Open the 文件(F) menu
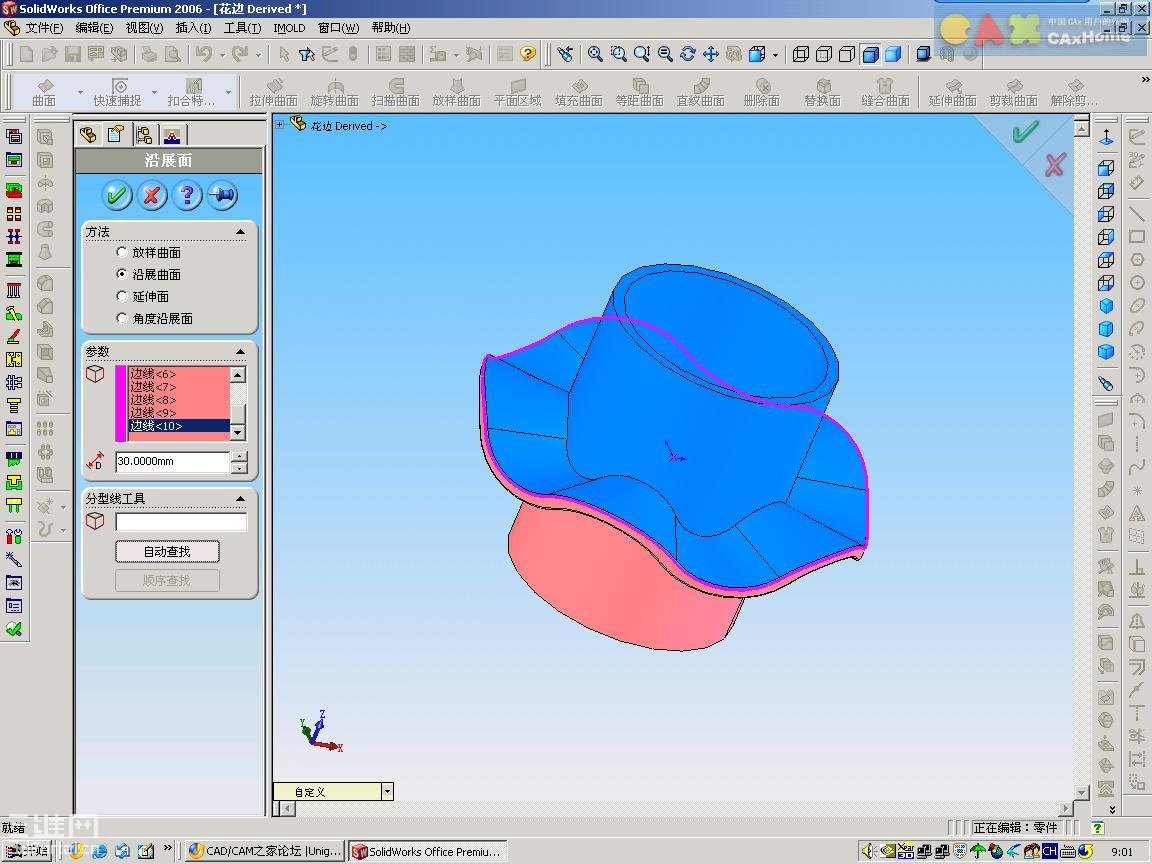Image resolution: width=1152 pixels, height=864 pixels. [x=44, y=28]
